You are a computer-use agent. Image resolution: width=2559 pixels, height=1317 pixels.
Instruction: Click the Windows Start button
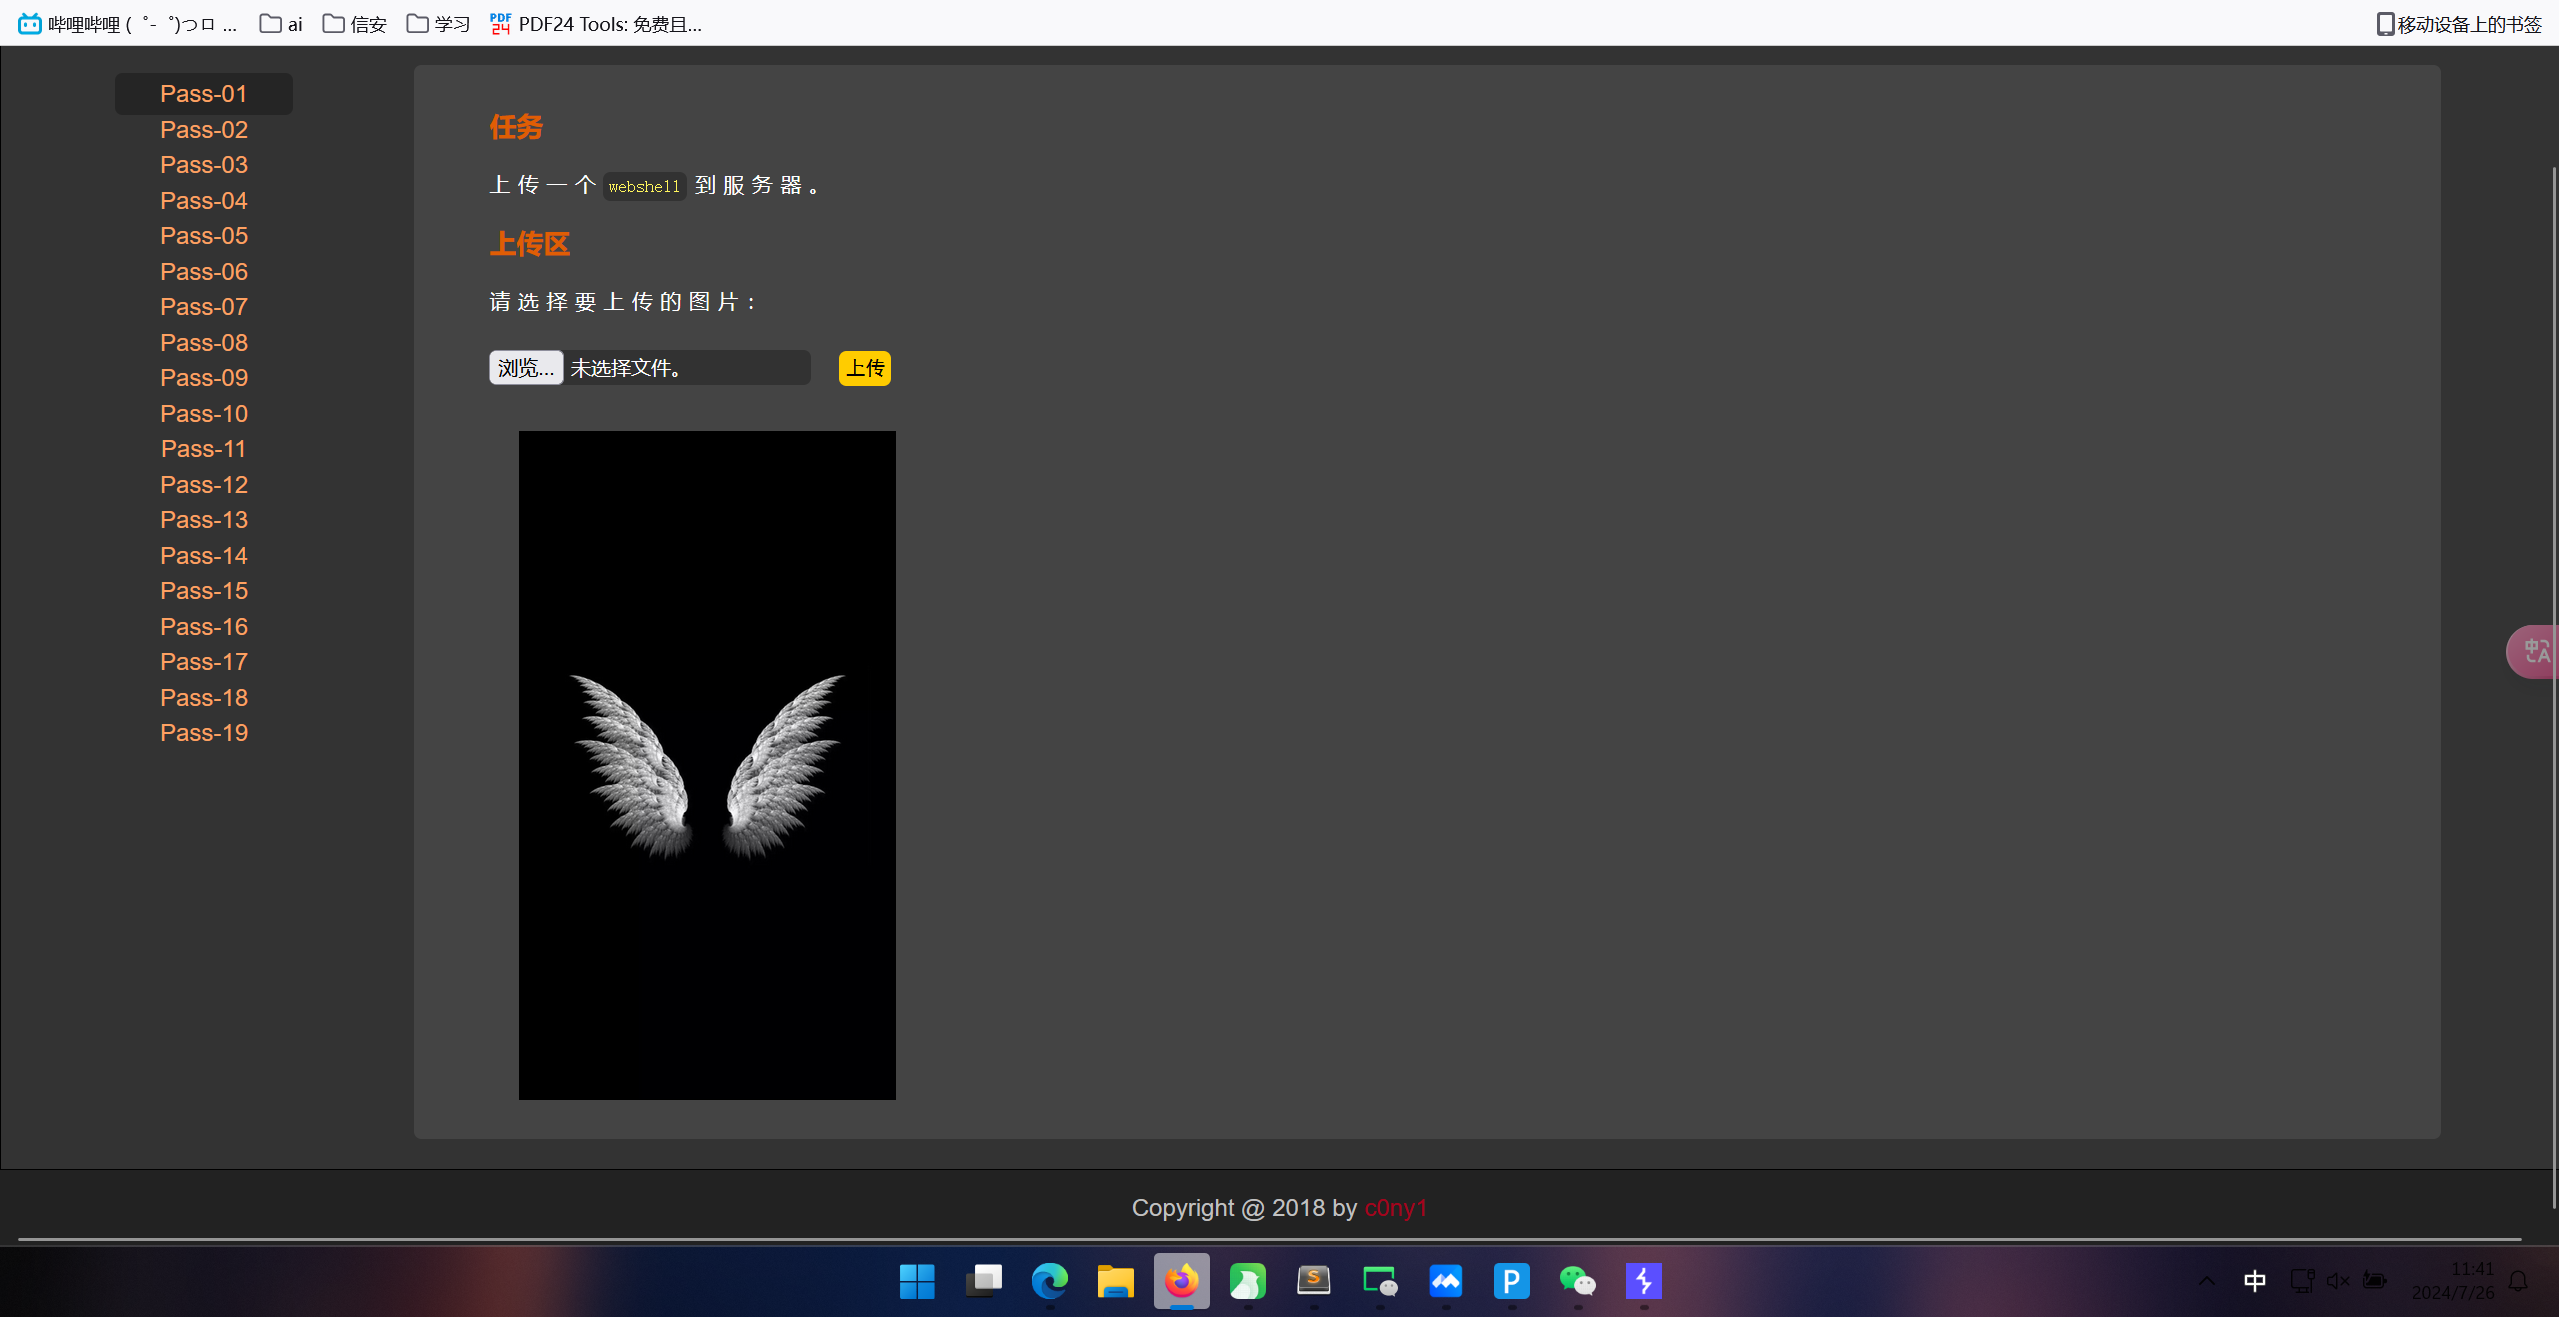pyautogui.click(x=917, y=1281)
